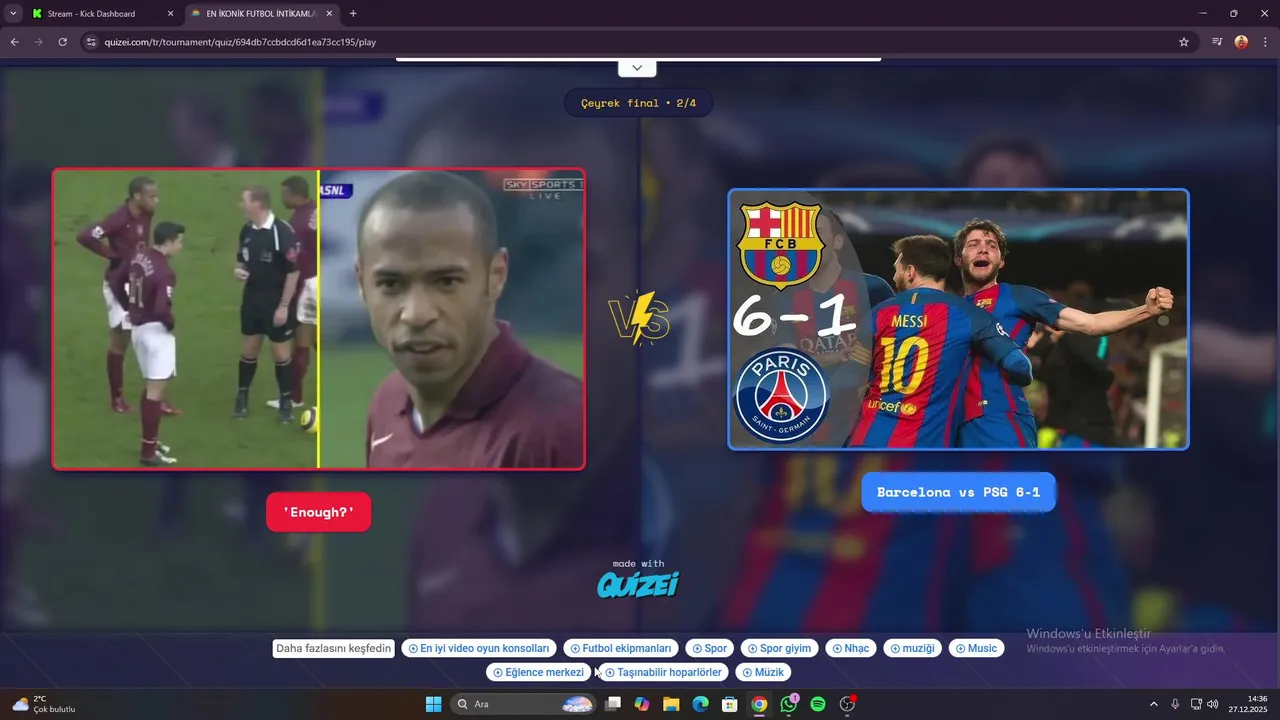Open the 'Music' link
The width and height of the screenshot is (1280, 720).
976,648
